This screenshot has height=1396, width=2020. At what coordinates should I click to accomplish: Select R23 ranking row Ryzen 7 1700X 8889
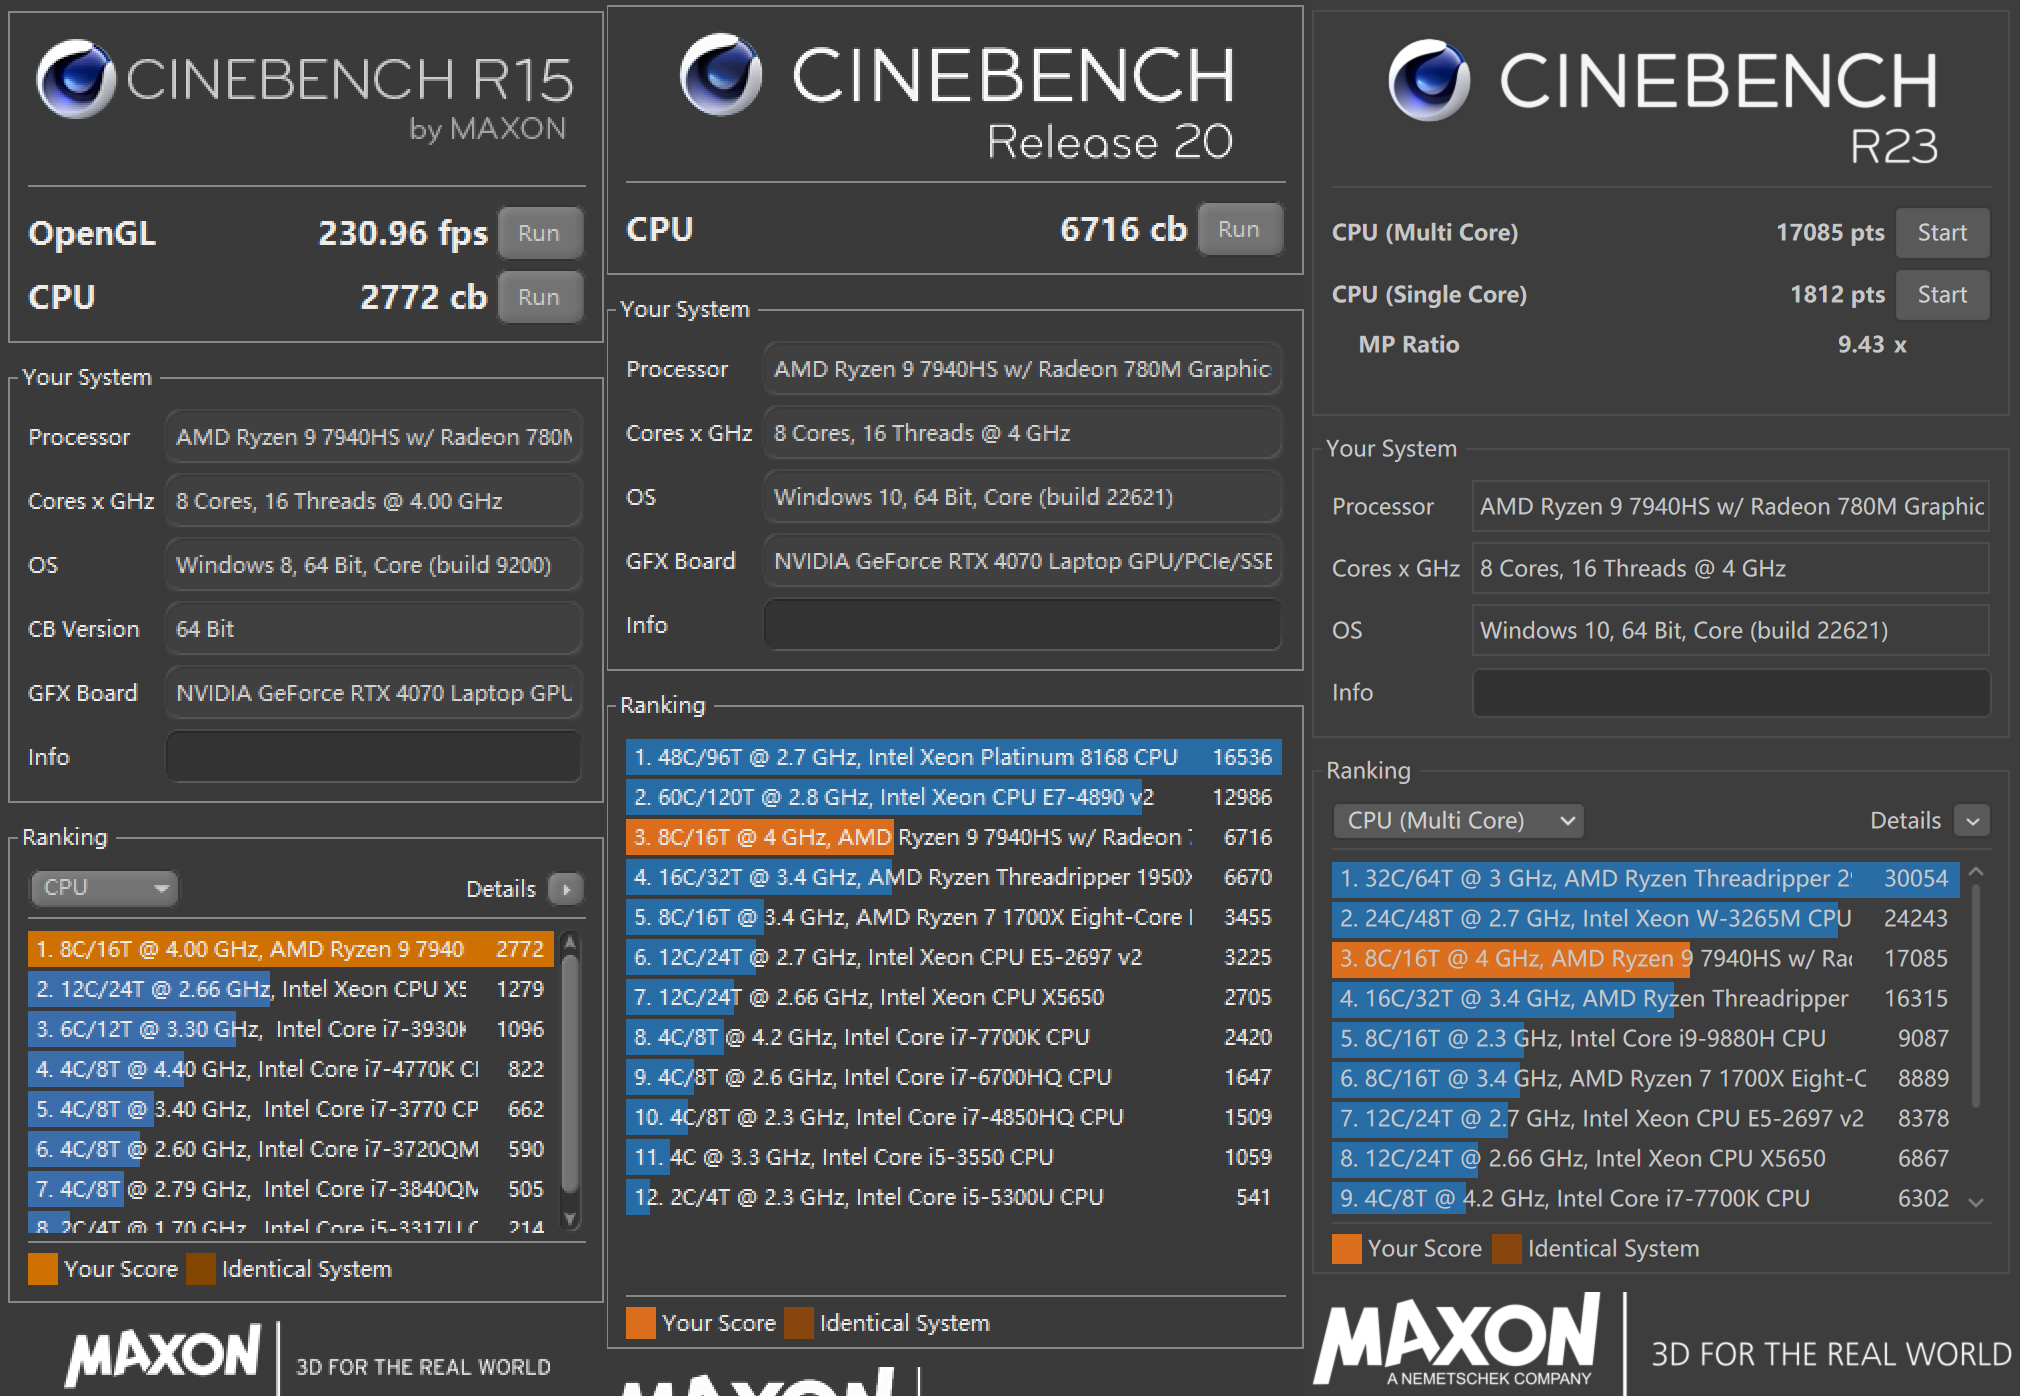tap(1645, 1079)
